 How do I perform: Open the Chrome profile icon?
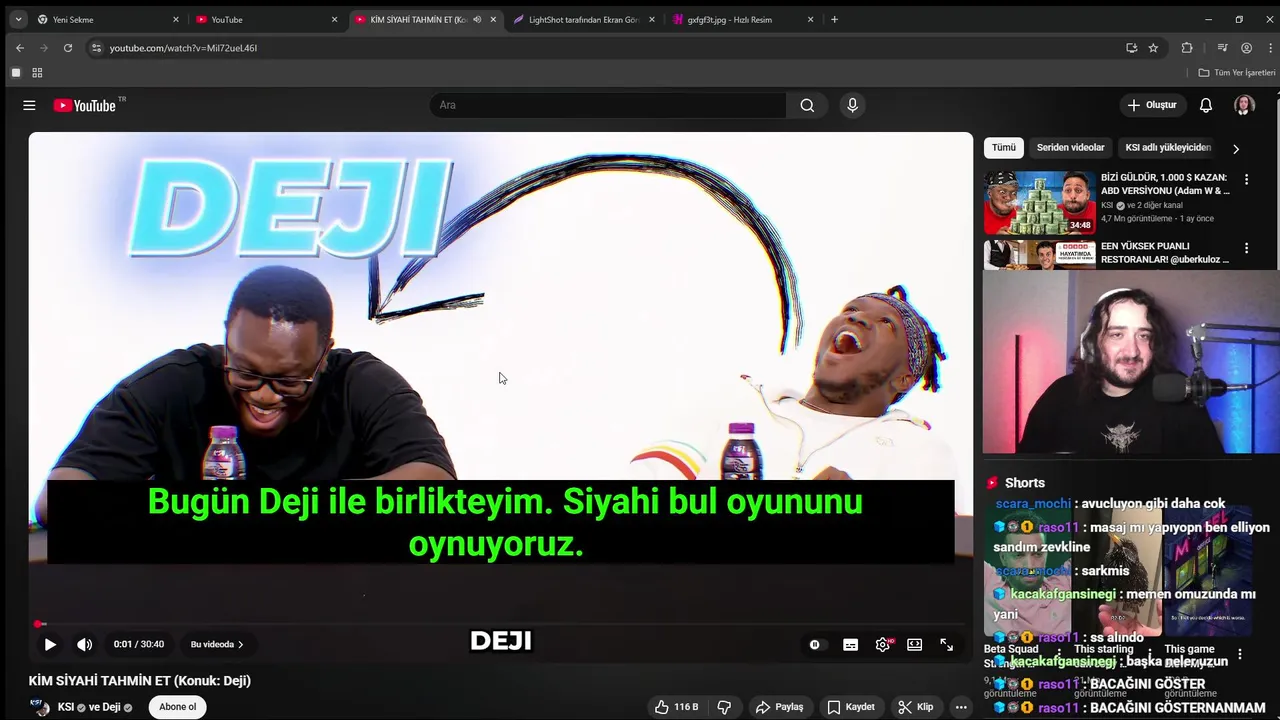click(x=1246, y=48)
